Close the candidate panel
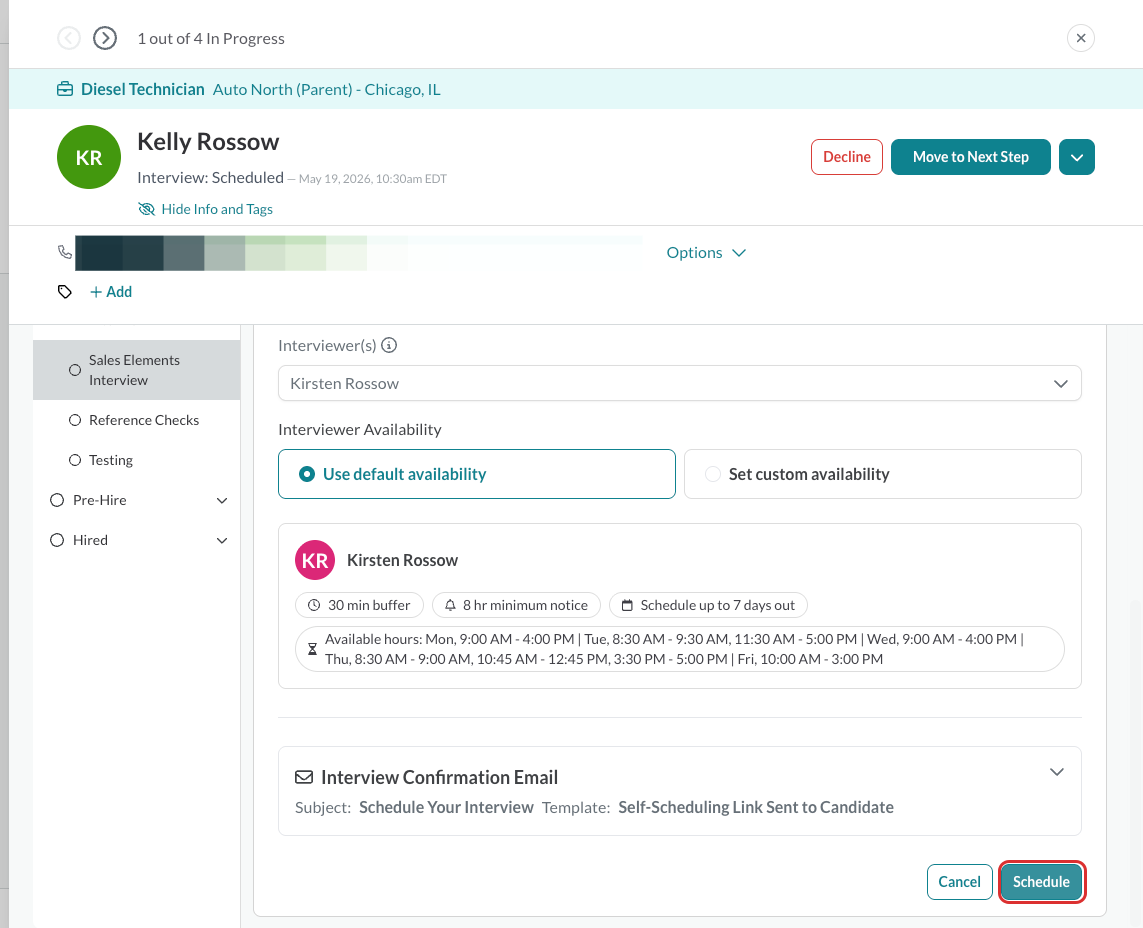 pos(1080,38)
